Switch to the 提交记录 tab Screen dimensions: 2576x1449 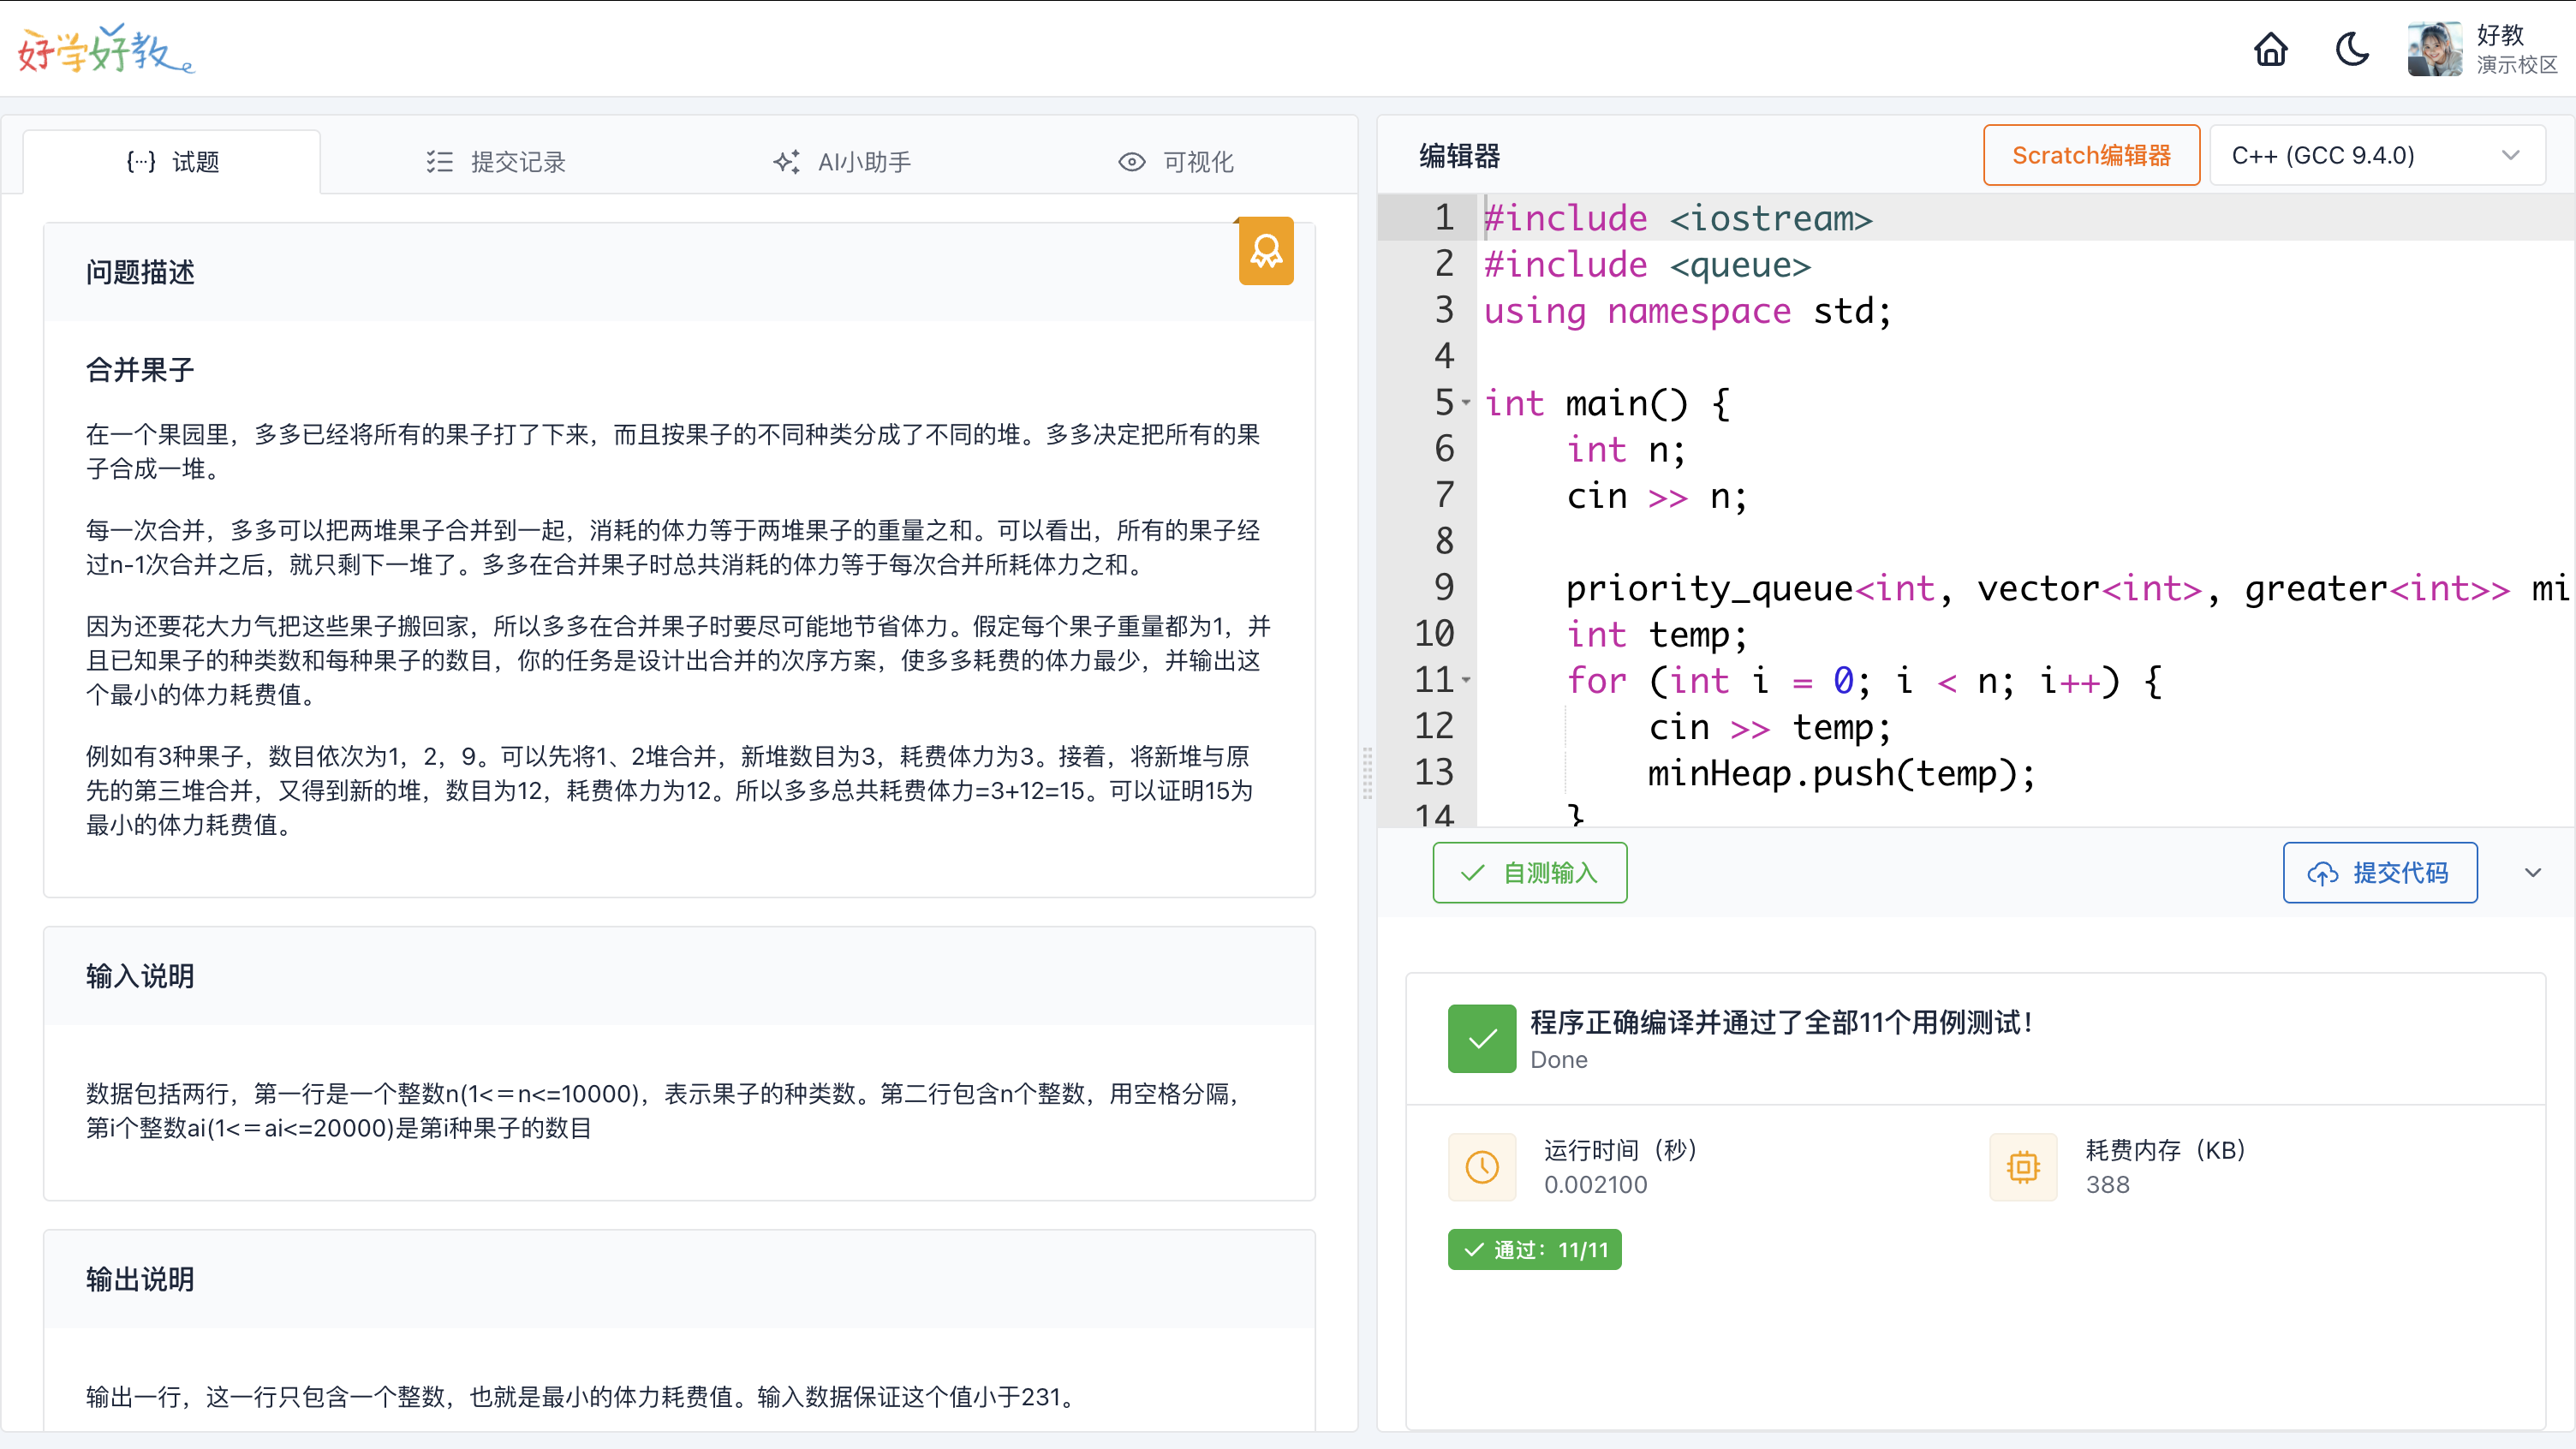coord(496,162)
